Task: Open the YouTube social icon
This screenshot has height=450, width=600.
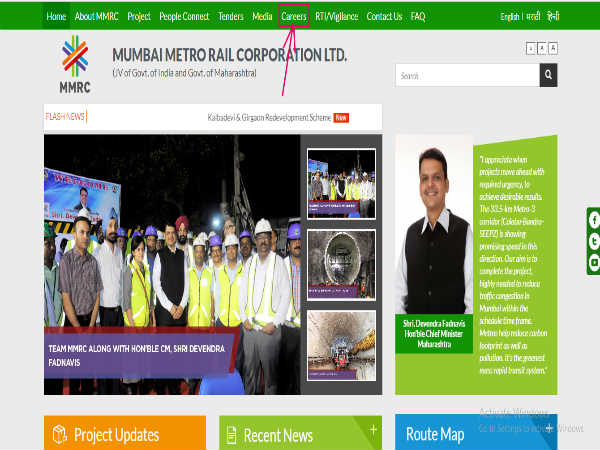Action: pos(594,263)
